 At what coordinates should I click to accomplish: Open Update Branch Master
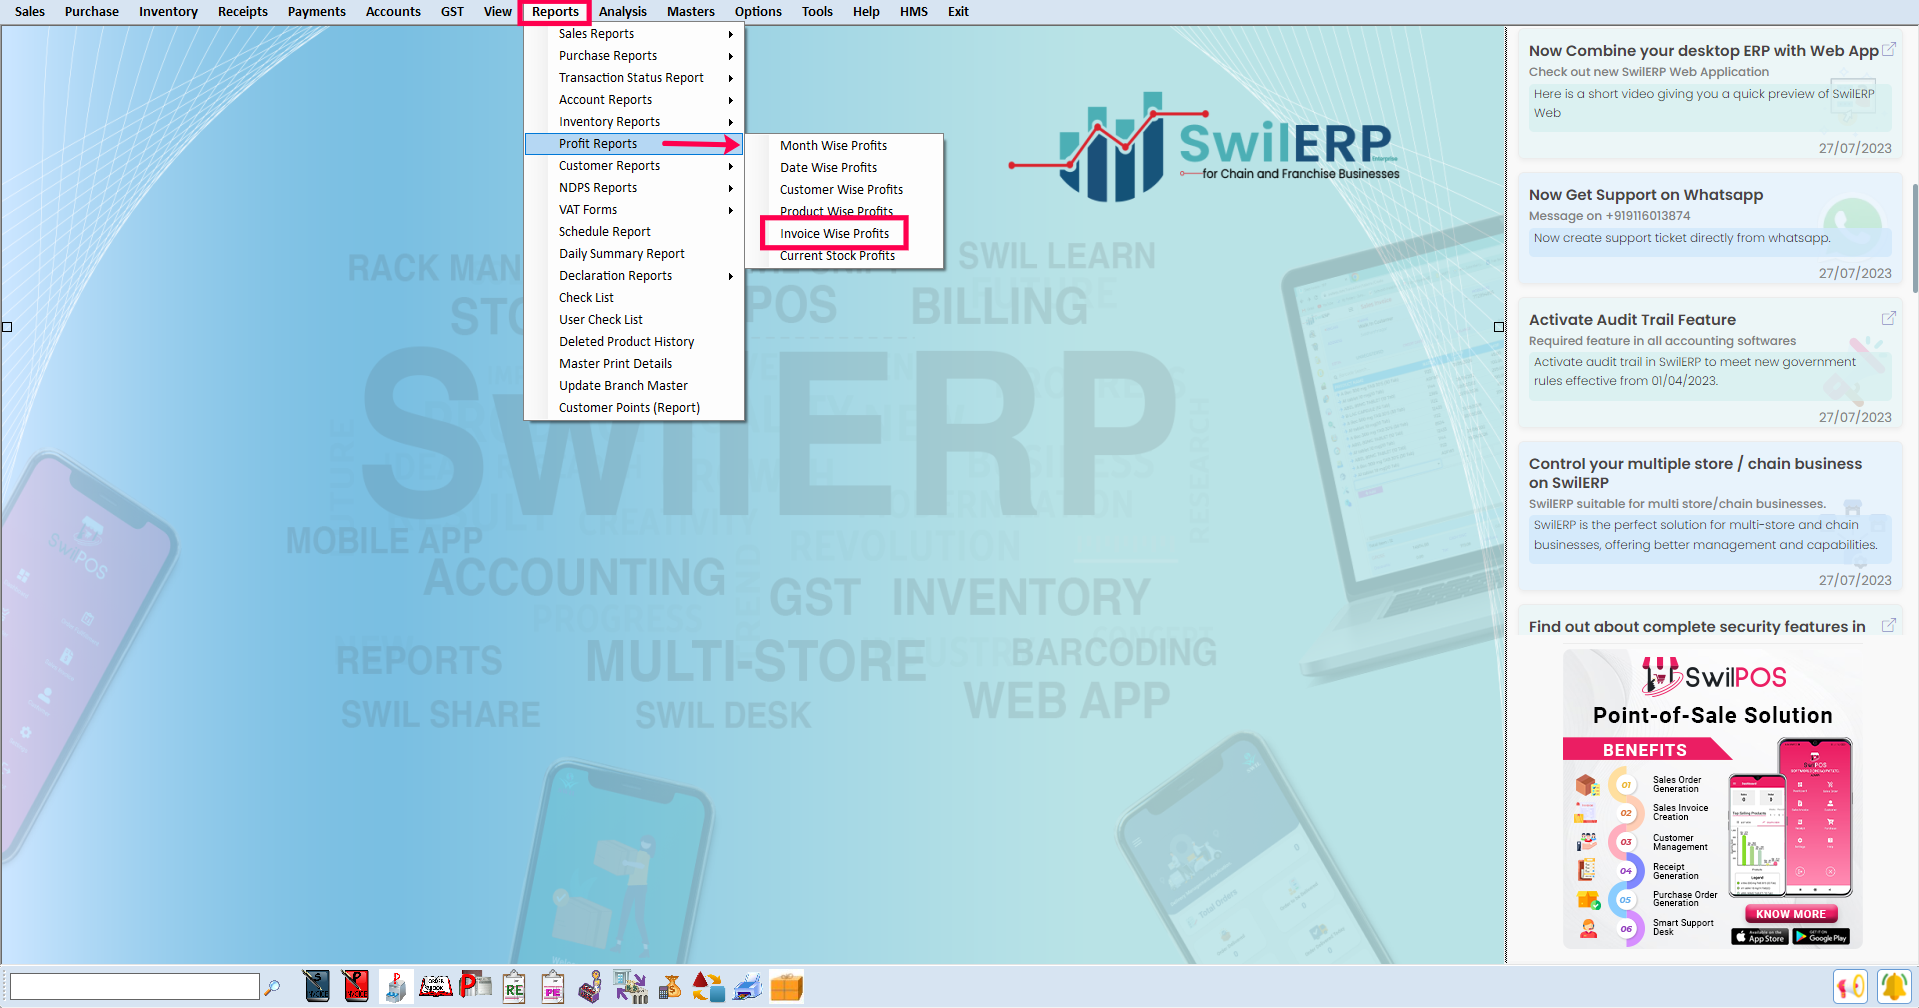click(x=634, y=386)
